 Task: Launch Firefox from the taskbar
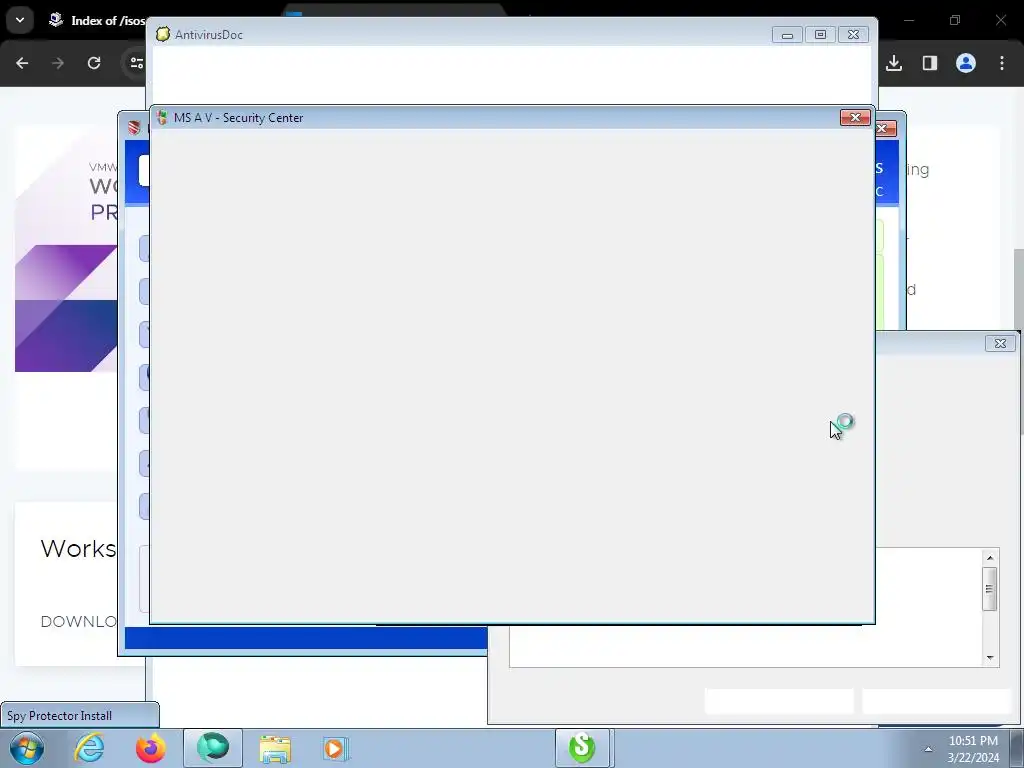(x=151, y=748)
